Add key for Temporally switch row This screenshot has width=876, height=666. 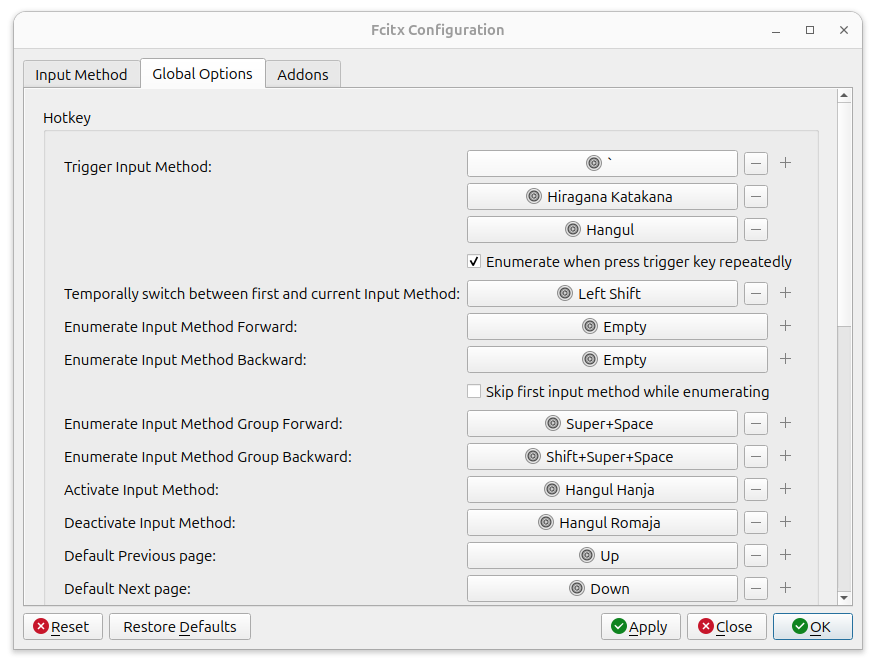[785, 293]
